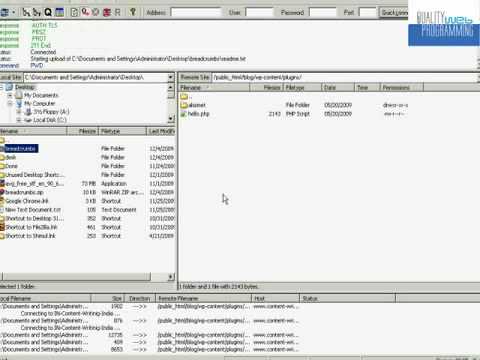Open the Local Site path dropdown

coord(171,77)
